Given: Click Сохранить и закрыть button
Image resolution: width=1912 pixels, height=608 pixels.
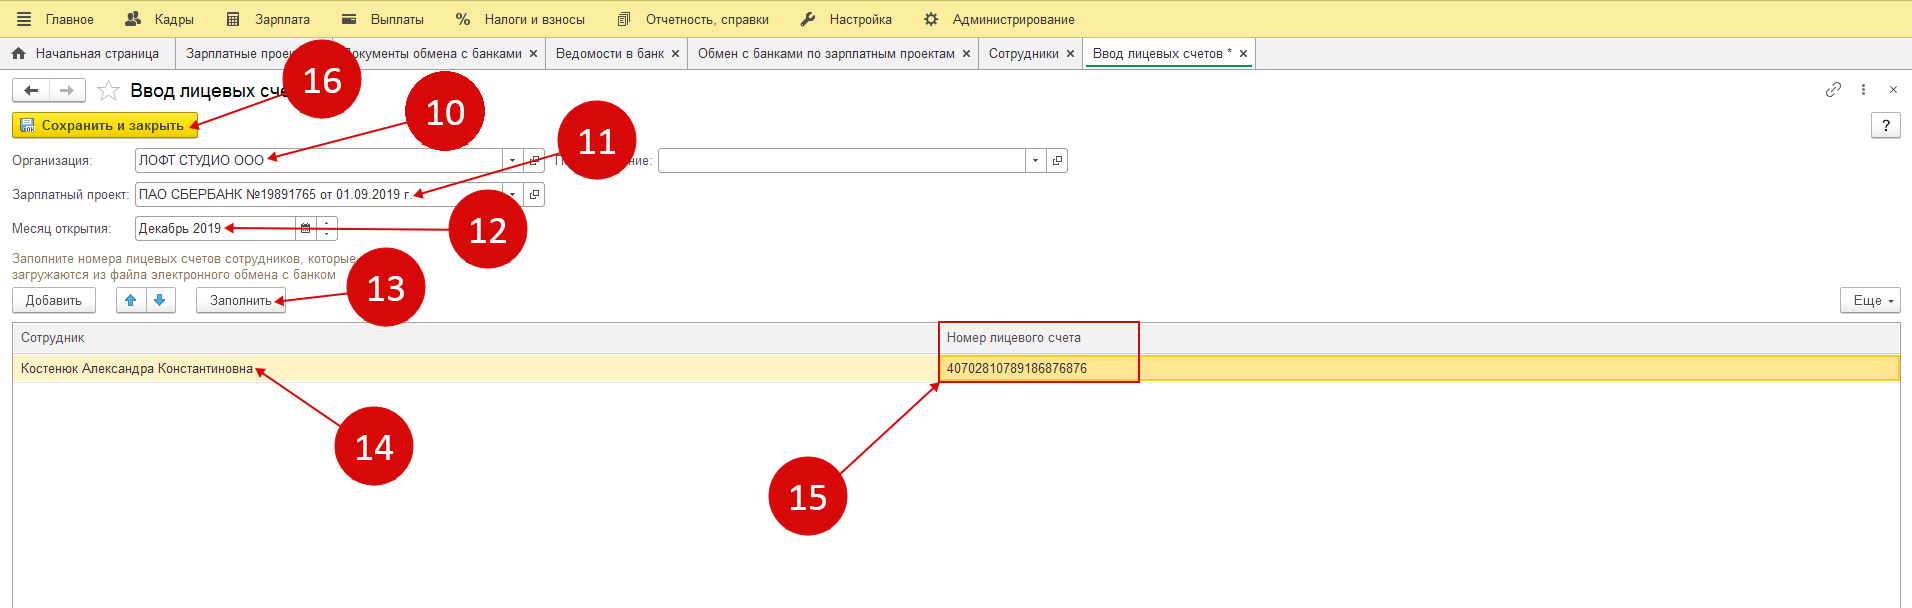Looking at the screenshot, I should tap(104, 126).
